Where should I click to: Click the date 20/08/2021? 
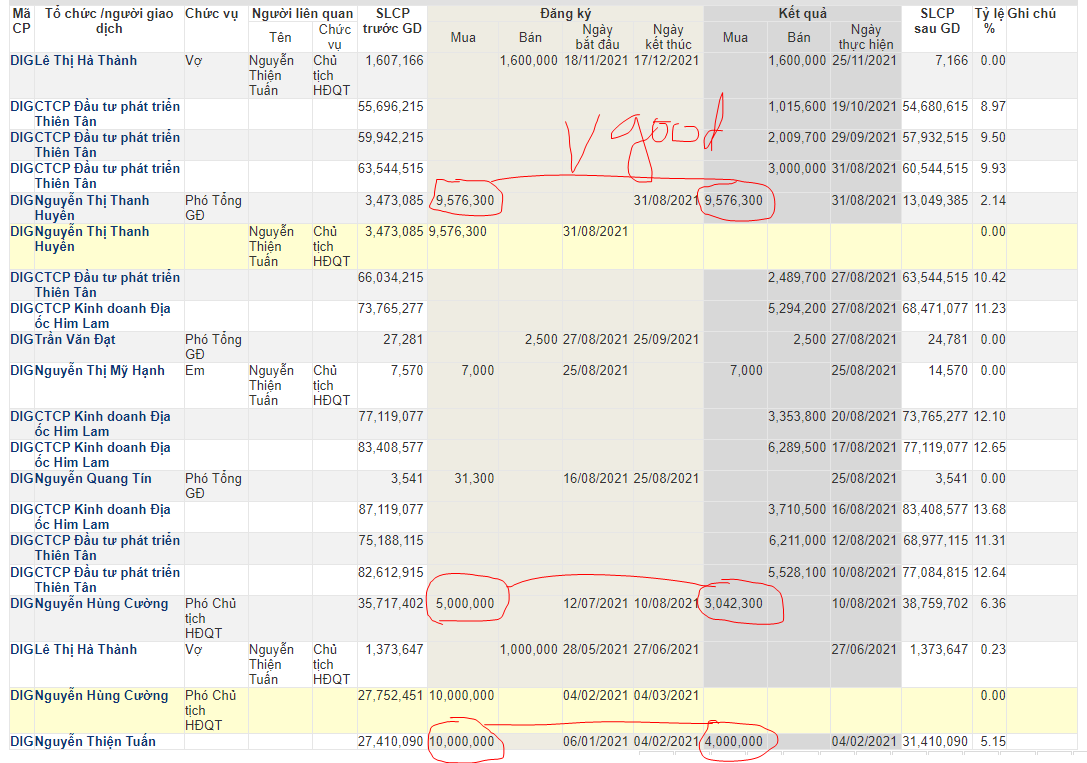click(x=864, y=417)
